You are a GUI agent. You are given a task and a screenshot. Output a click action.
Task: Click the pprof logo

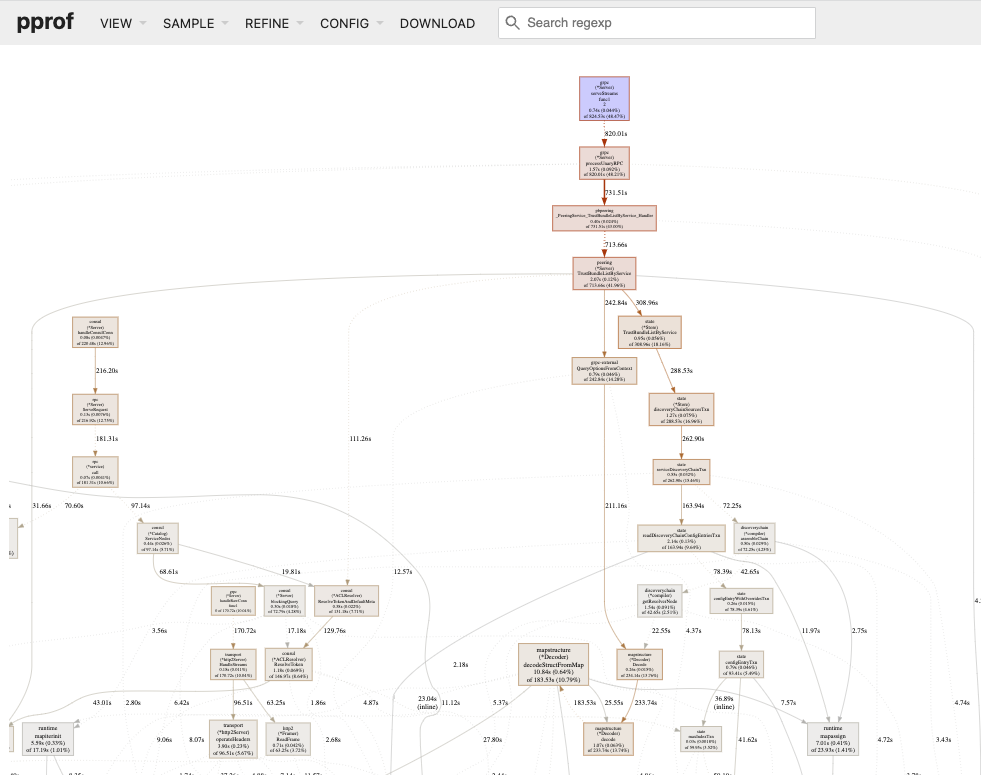pos(47,22)
